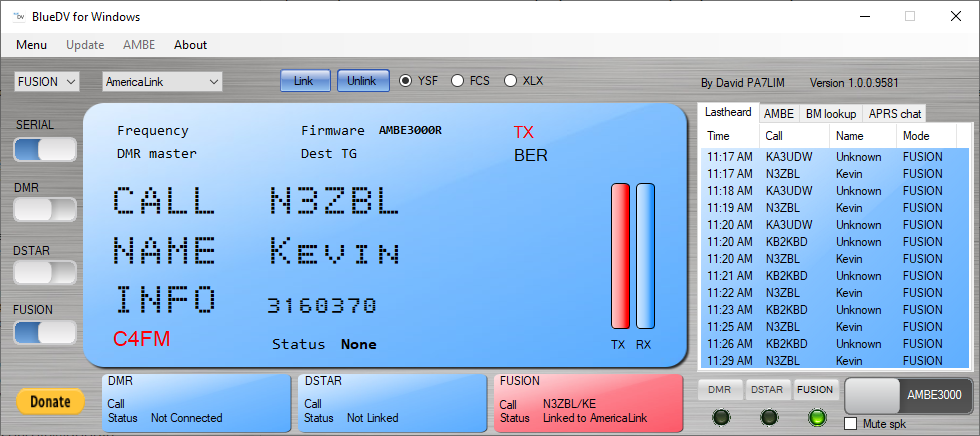Turn on the DSTAR toggle switch
This screenshot has width=980, height=436.
(x=45, y=271)
